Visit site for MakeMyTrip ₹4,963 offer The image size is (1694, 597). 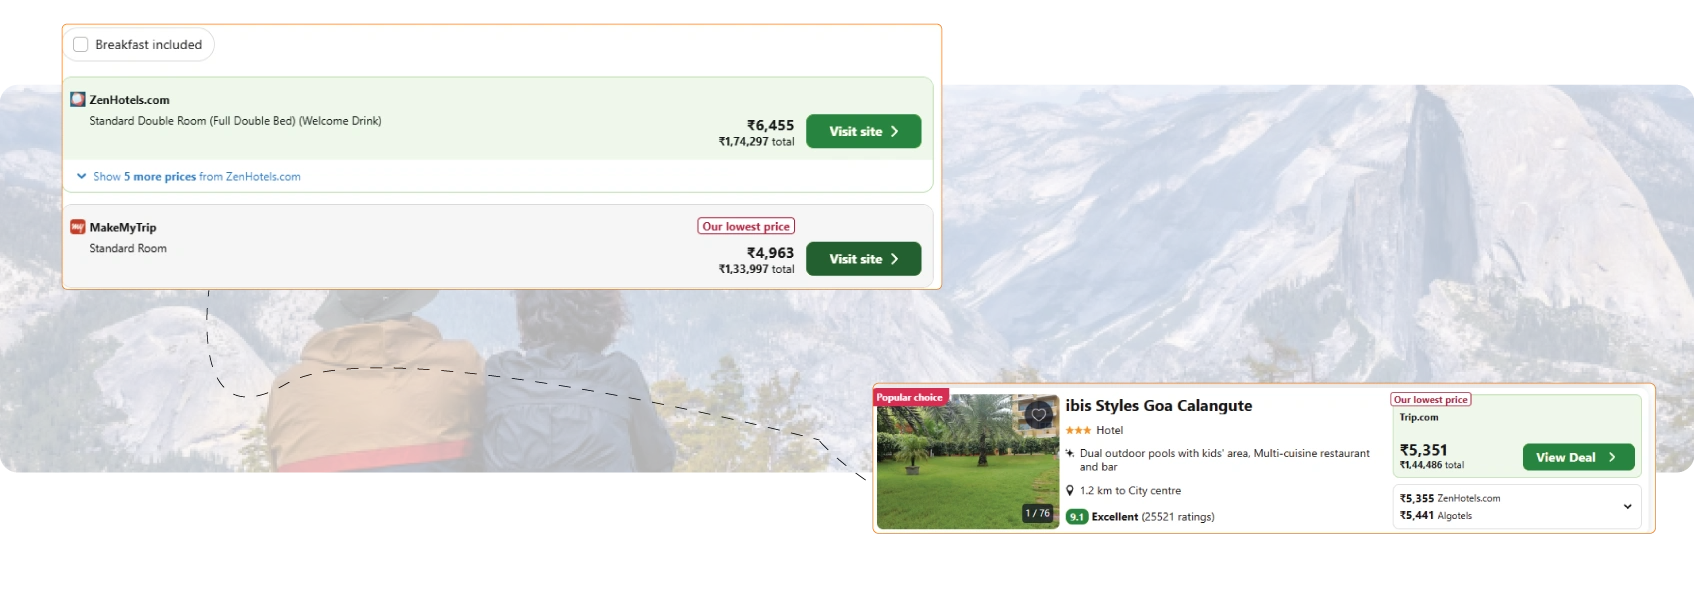[863, 259]
